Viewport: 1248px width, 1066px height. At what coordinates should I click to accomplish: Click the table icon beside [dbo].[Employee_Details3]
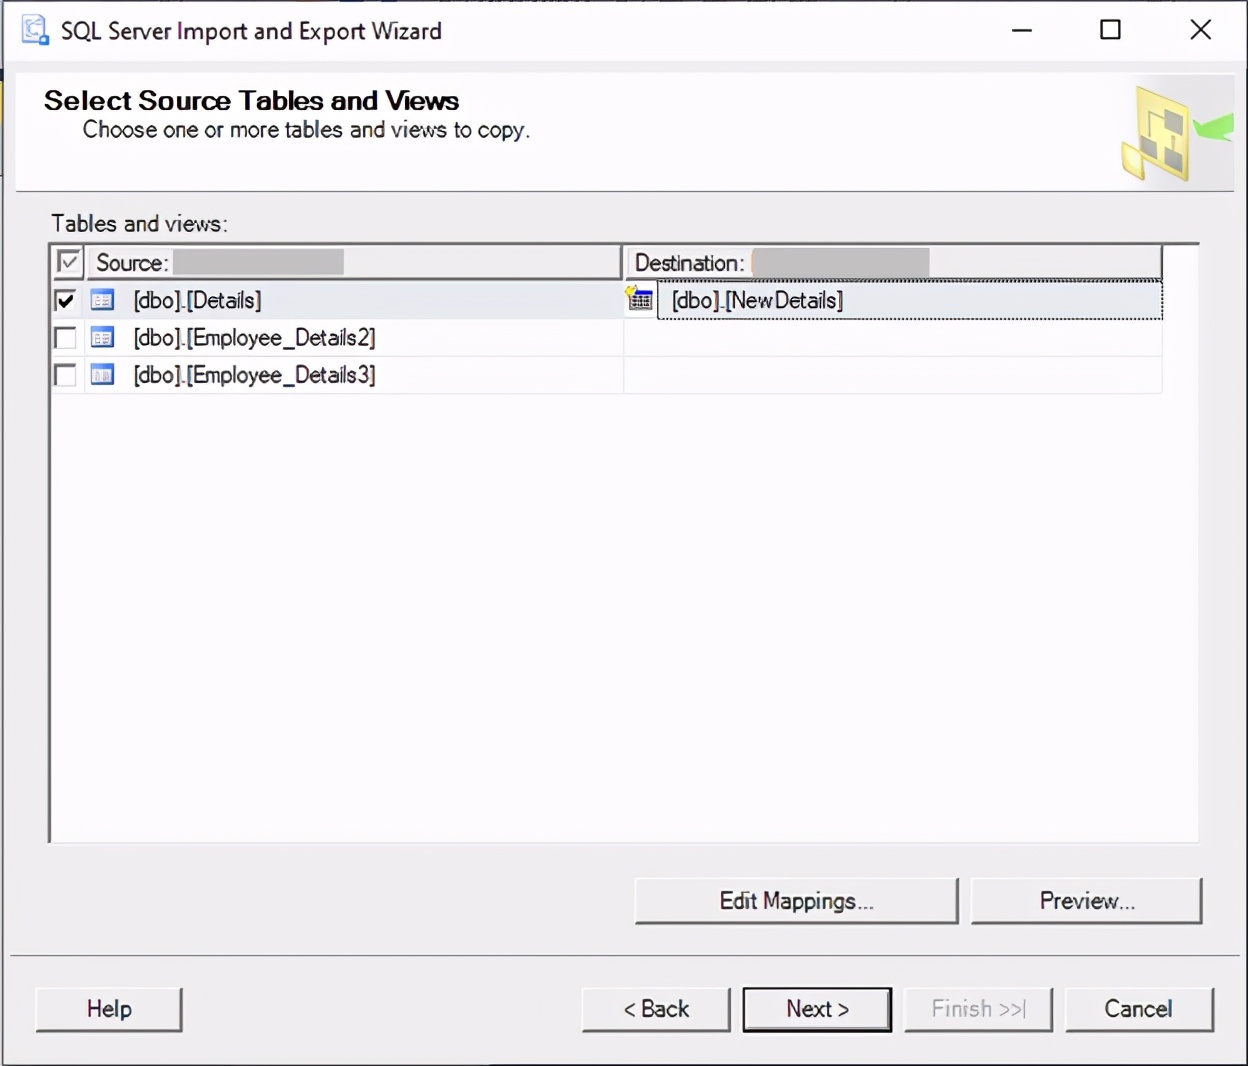tap(102, 375)
